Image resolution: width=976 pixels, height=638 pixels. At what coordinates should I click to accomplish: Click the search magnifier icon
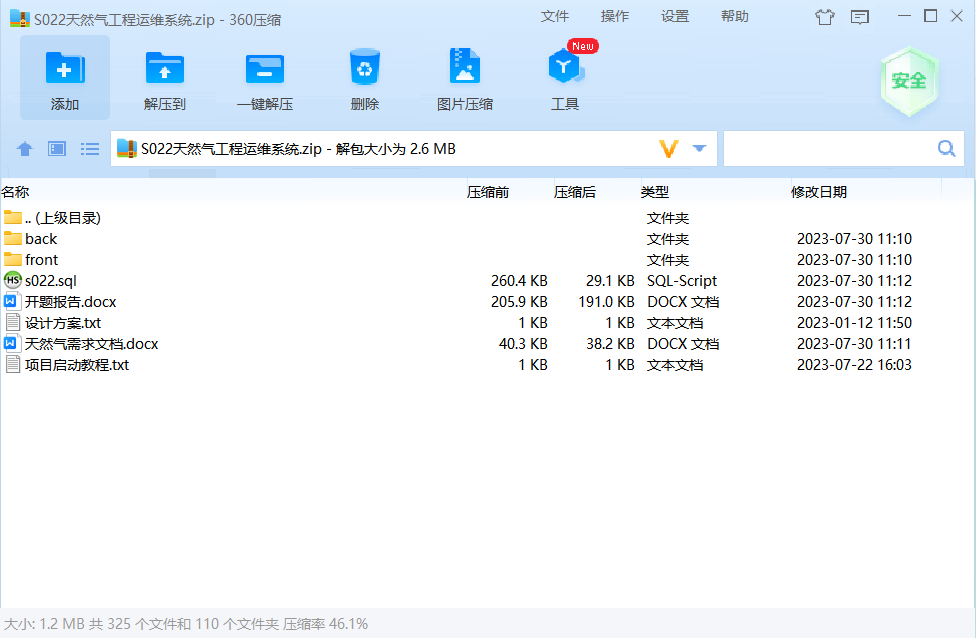(x=947, y=149)
